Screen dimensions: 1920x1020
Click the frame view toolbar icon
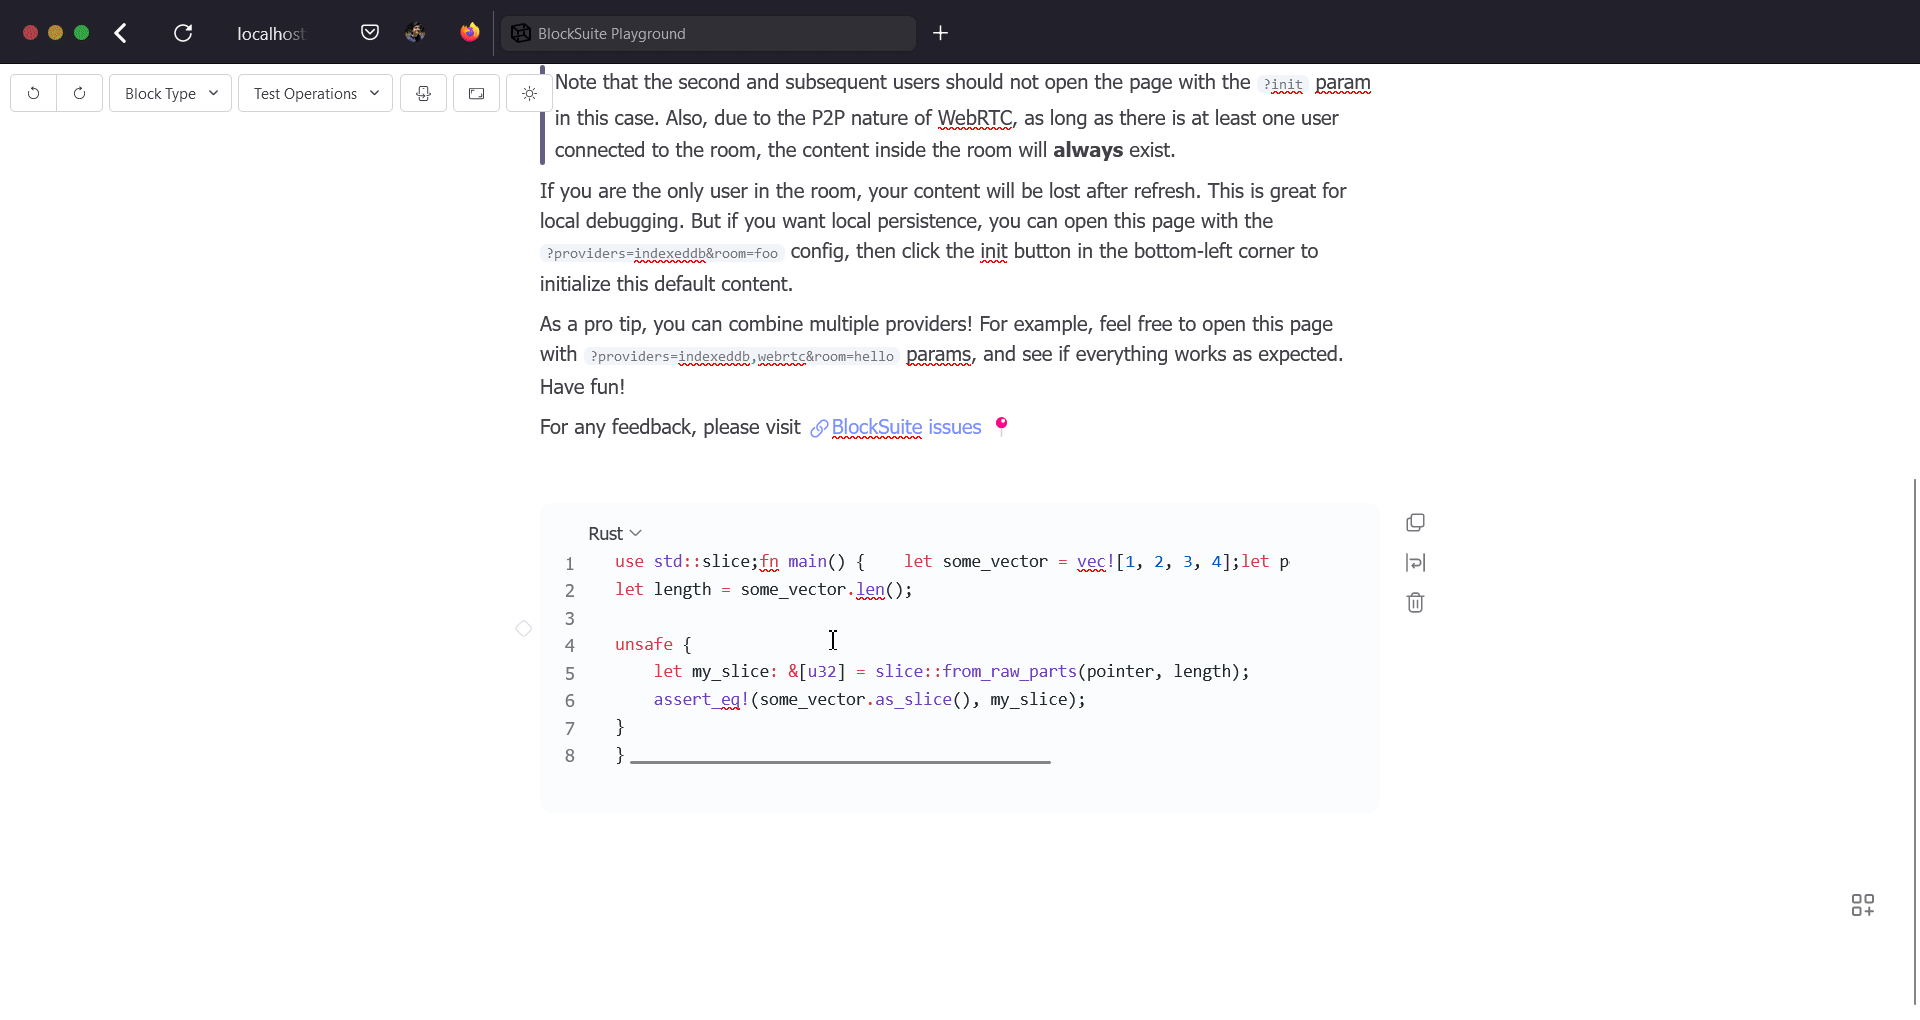coord(476,93)
